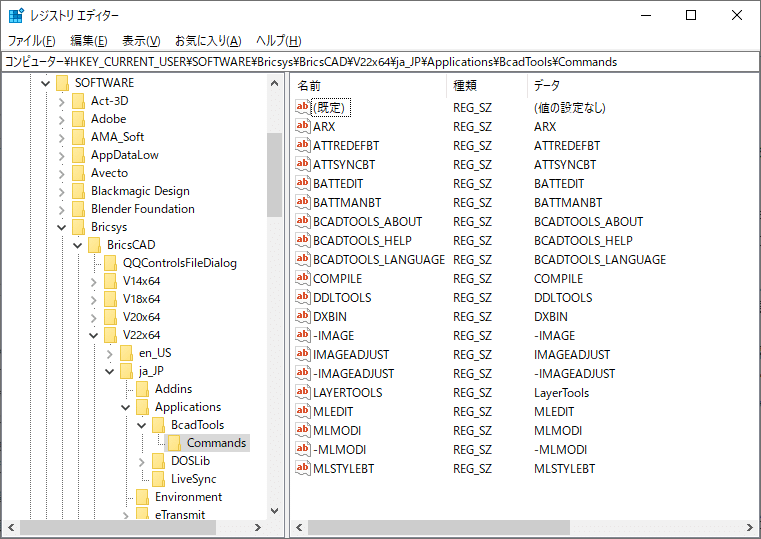Screen dimensions: 761x539
Task: Click the ab icon next to ATTREDEFBT
Action: click(302, 145)
